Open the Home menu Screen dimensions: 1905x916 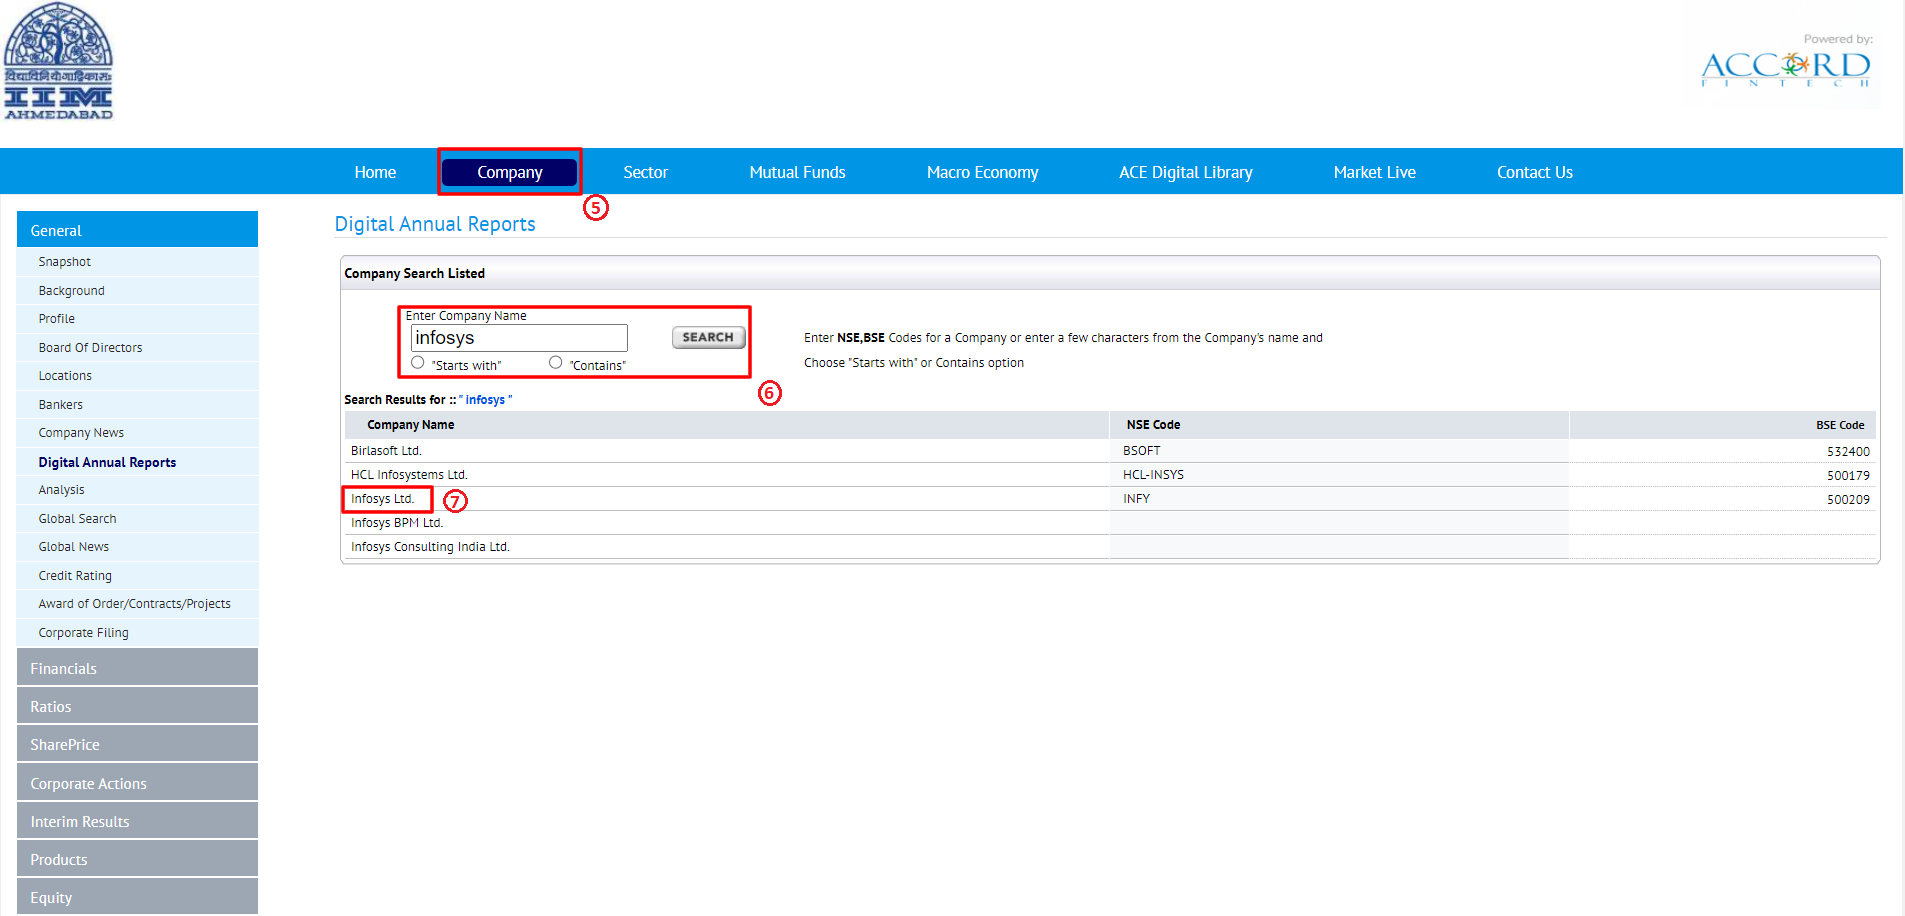coord(375,172)
